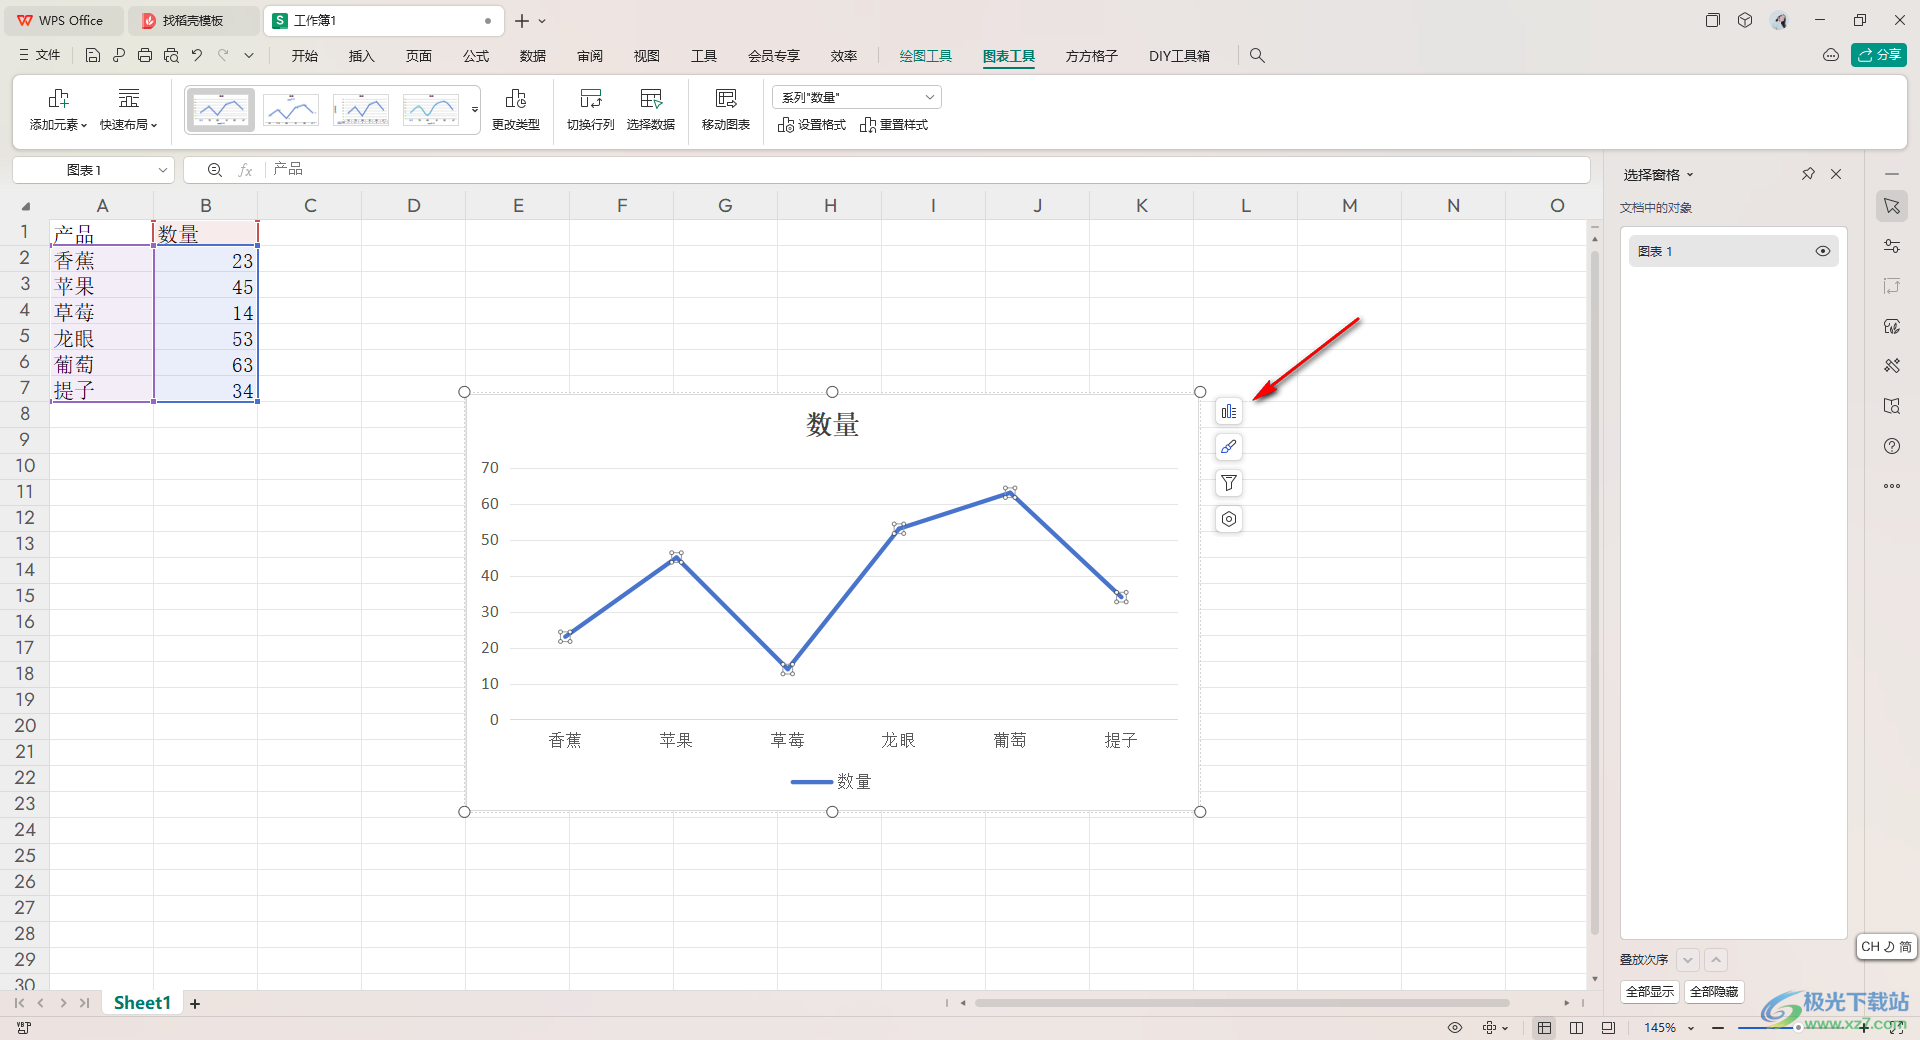This screenshot has height=1040, width=1920.
Task: Open the Name Box dropdown arrow
Action: 163,170
